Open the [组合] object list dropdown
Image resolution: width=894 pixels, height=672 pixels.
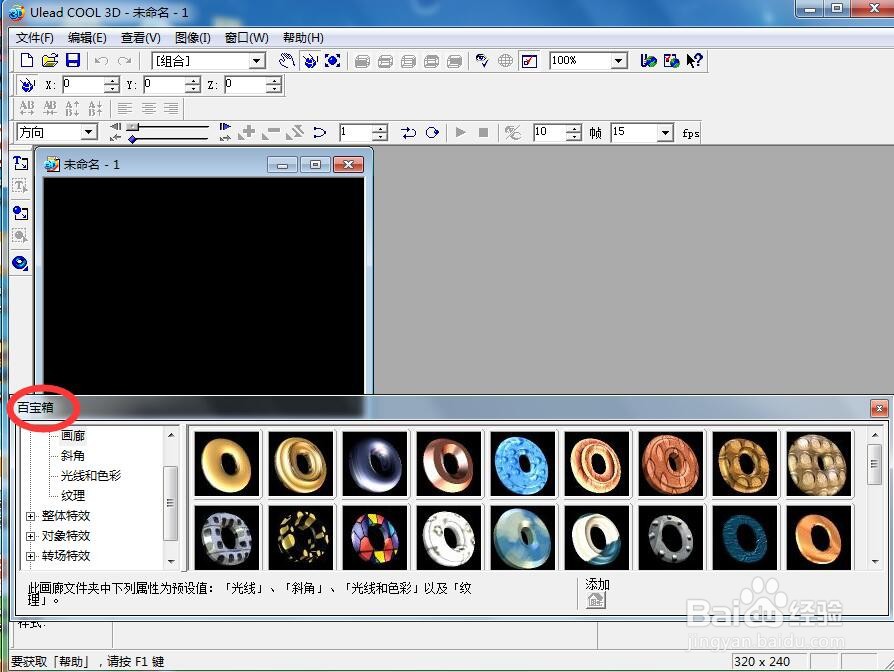[x=257, y=60]
